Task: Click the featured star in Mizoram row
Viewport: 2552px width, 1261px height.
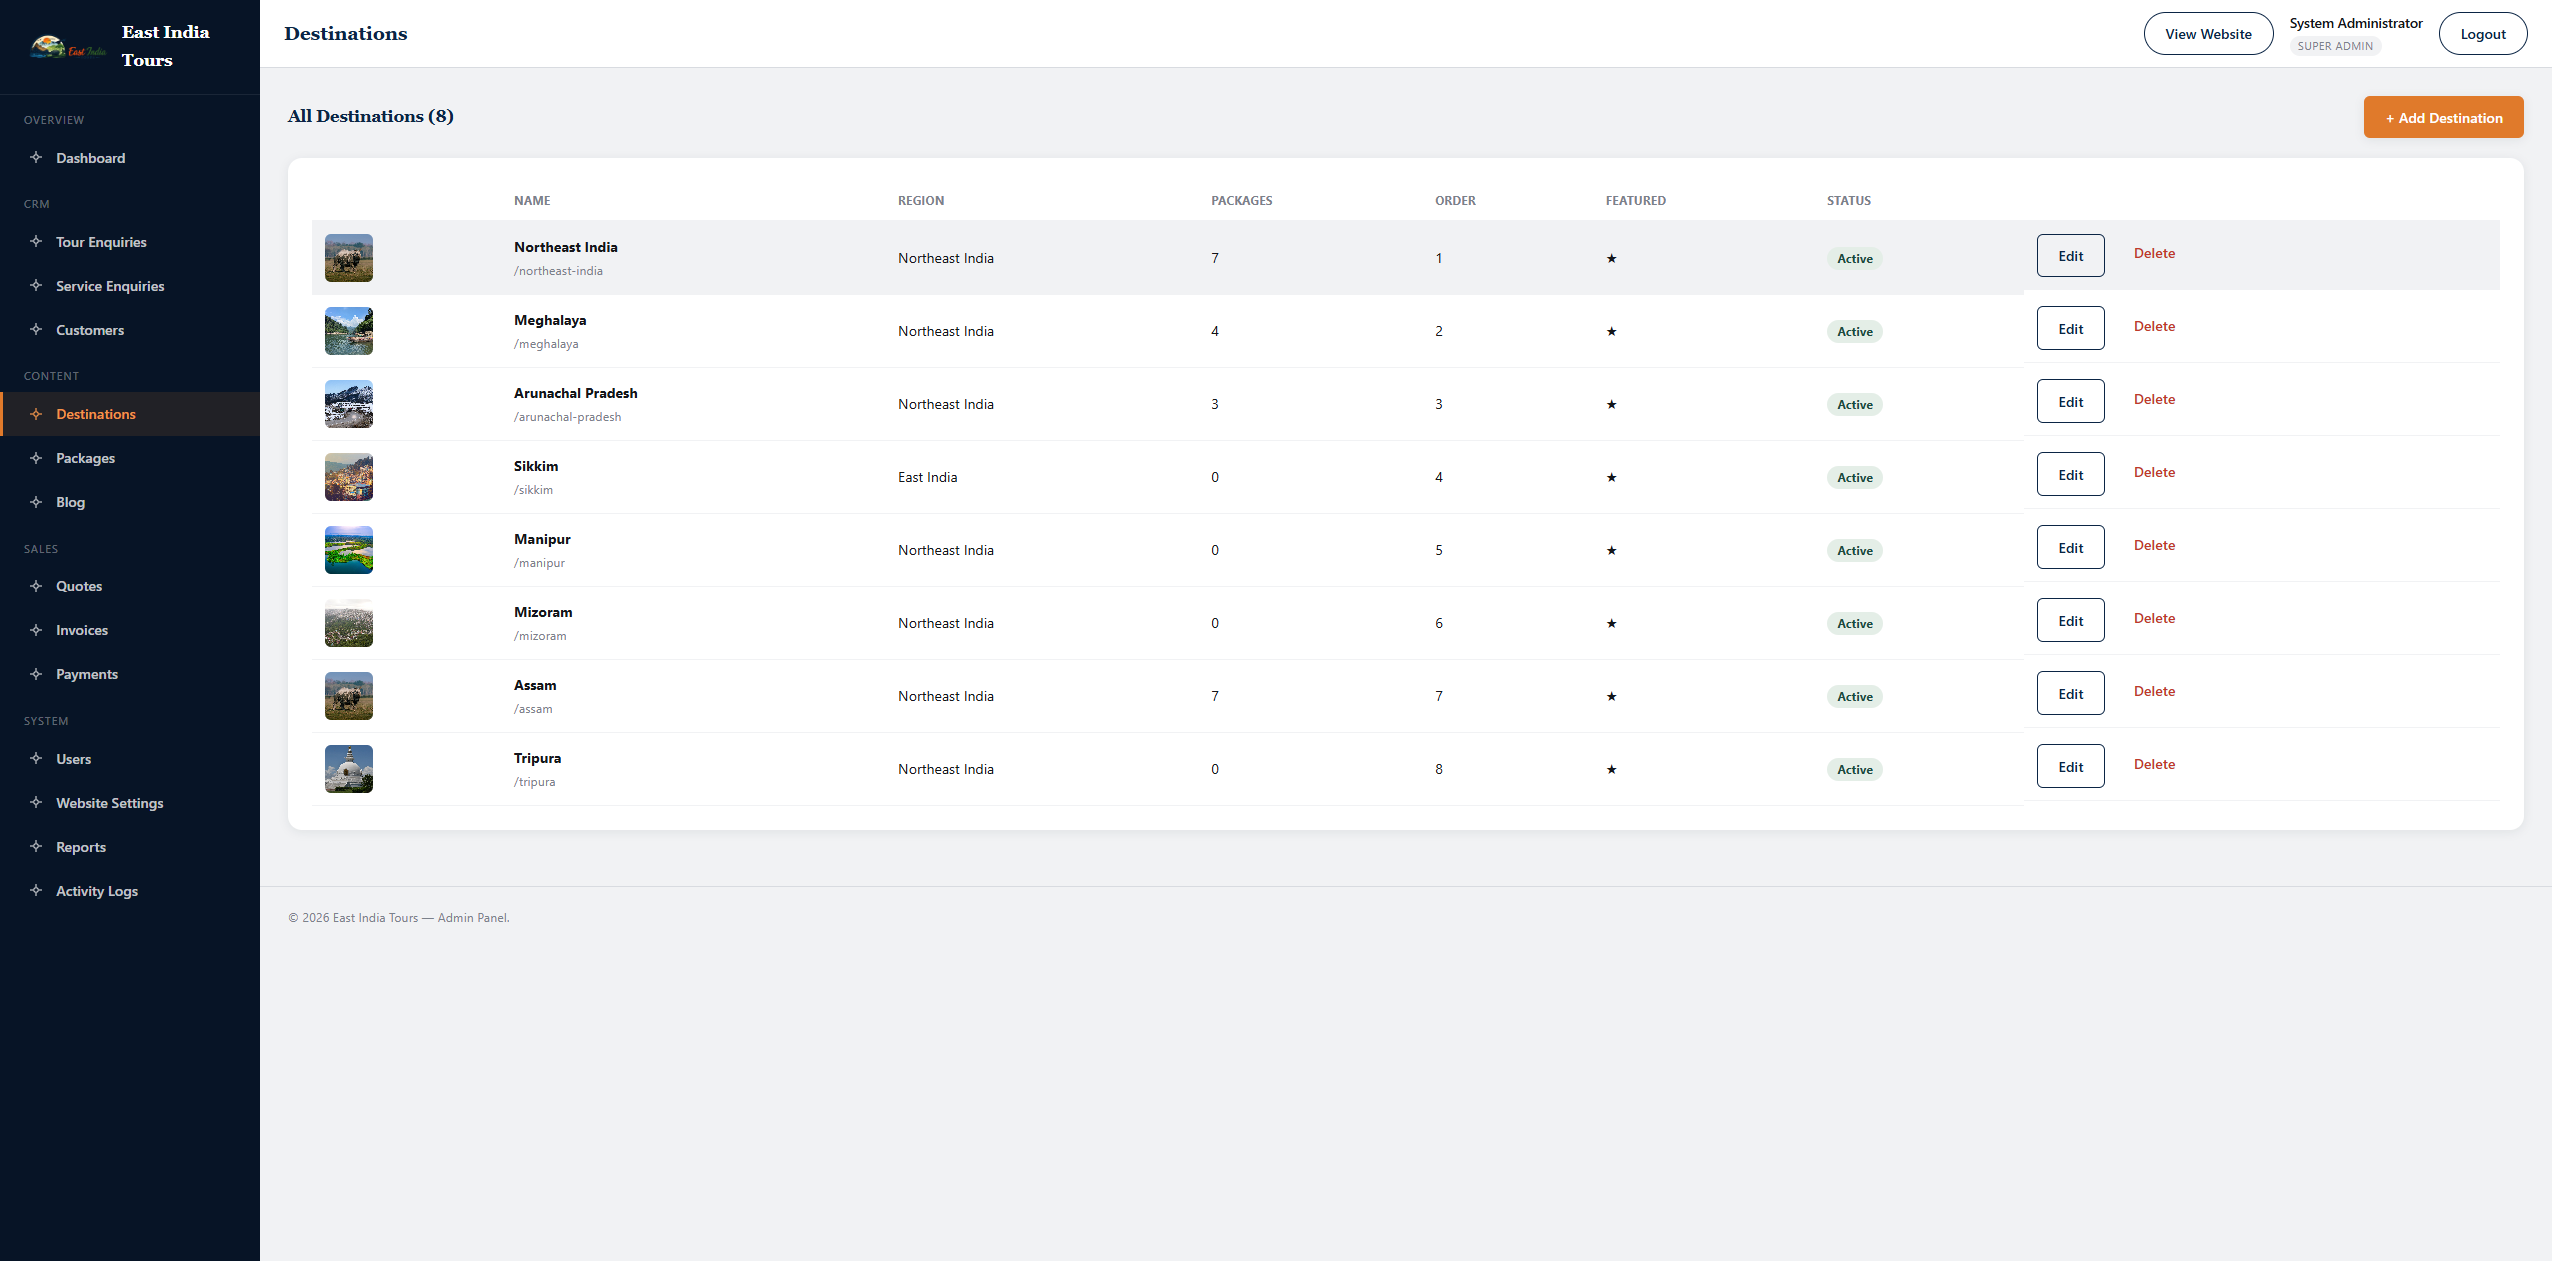Action: tap(1611, 623)
